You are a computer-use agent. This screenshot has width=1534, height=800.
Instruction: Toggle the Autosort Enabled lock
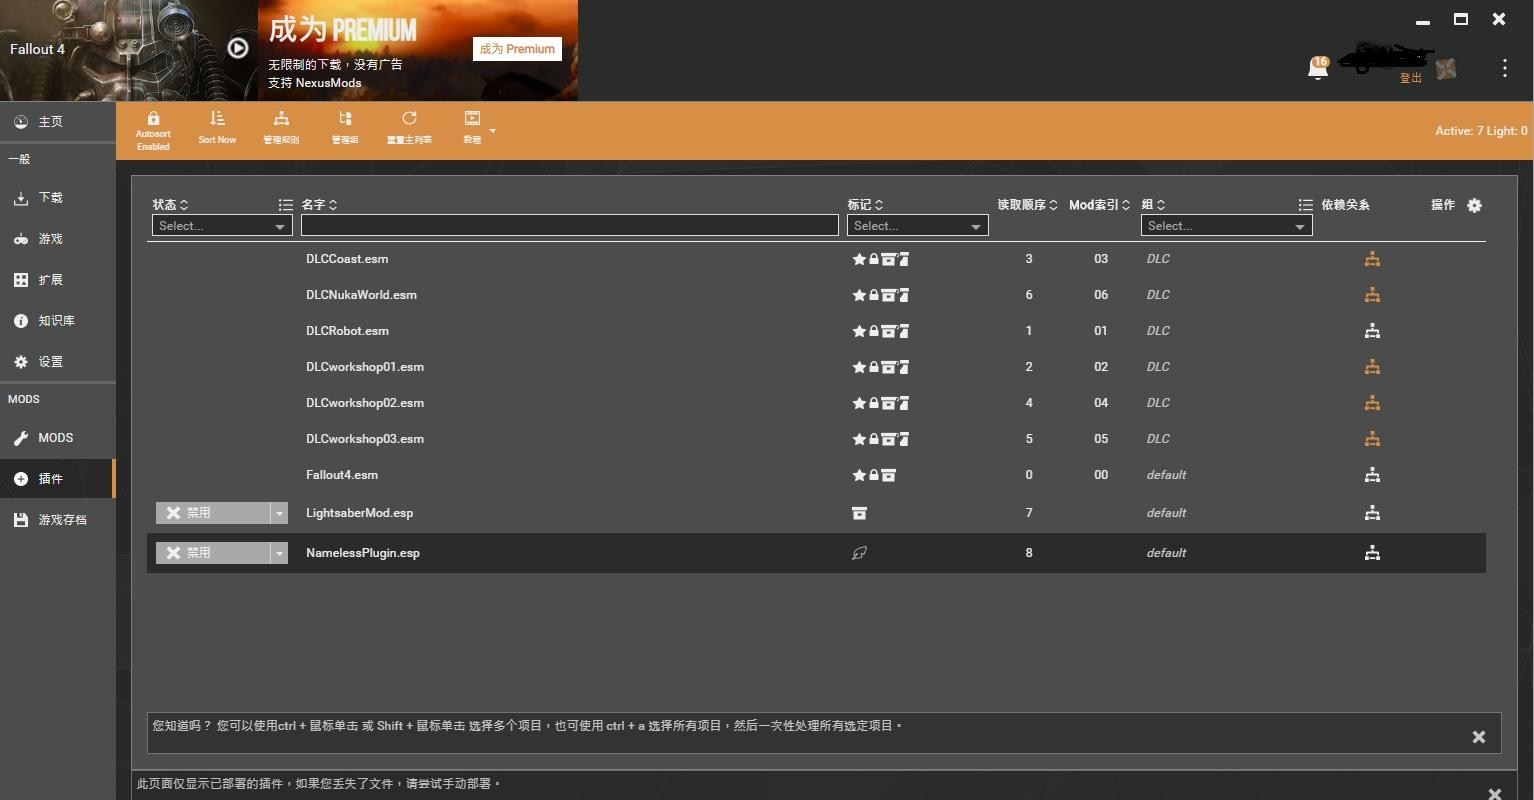point(153,131)
